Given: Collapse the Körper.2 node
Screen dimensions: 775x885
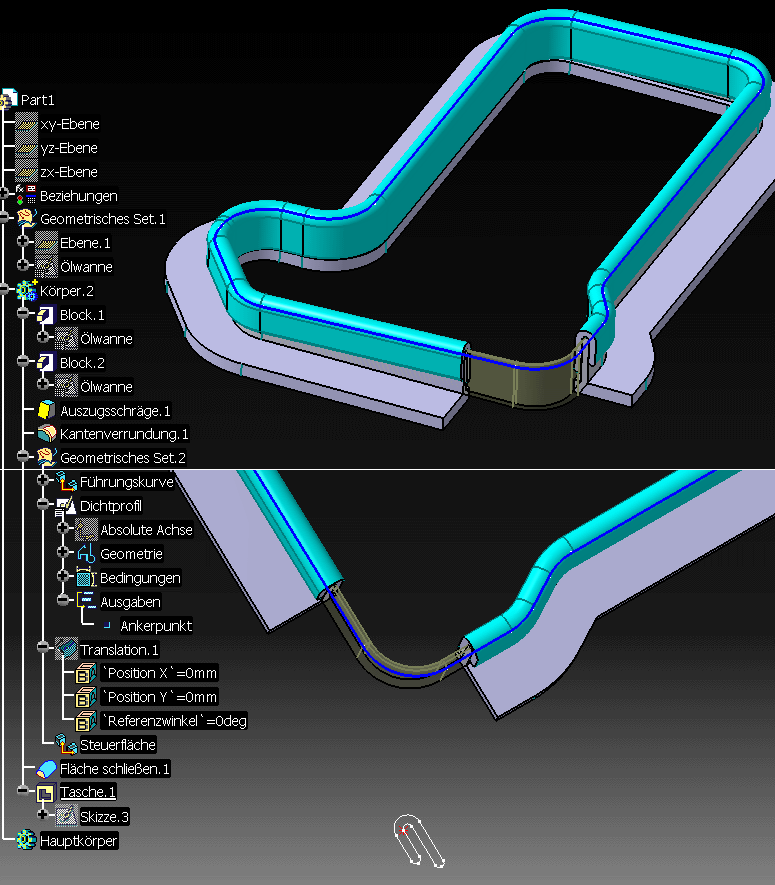Looking at the screenshot, I should pyautogui.click(x=3, y=289).
